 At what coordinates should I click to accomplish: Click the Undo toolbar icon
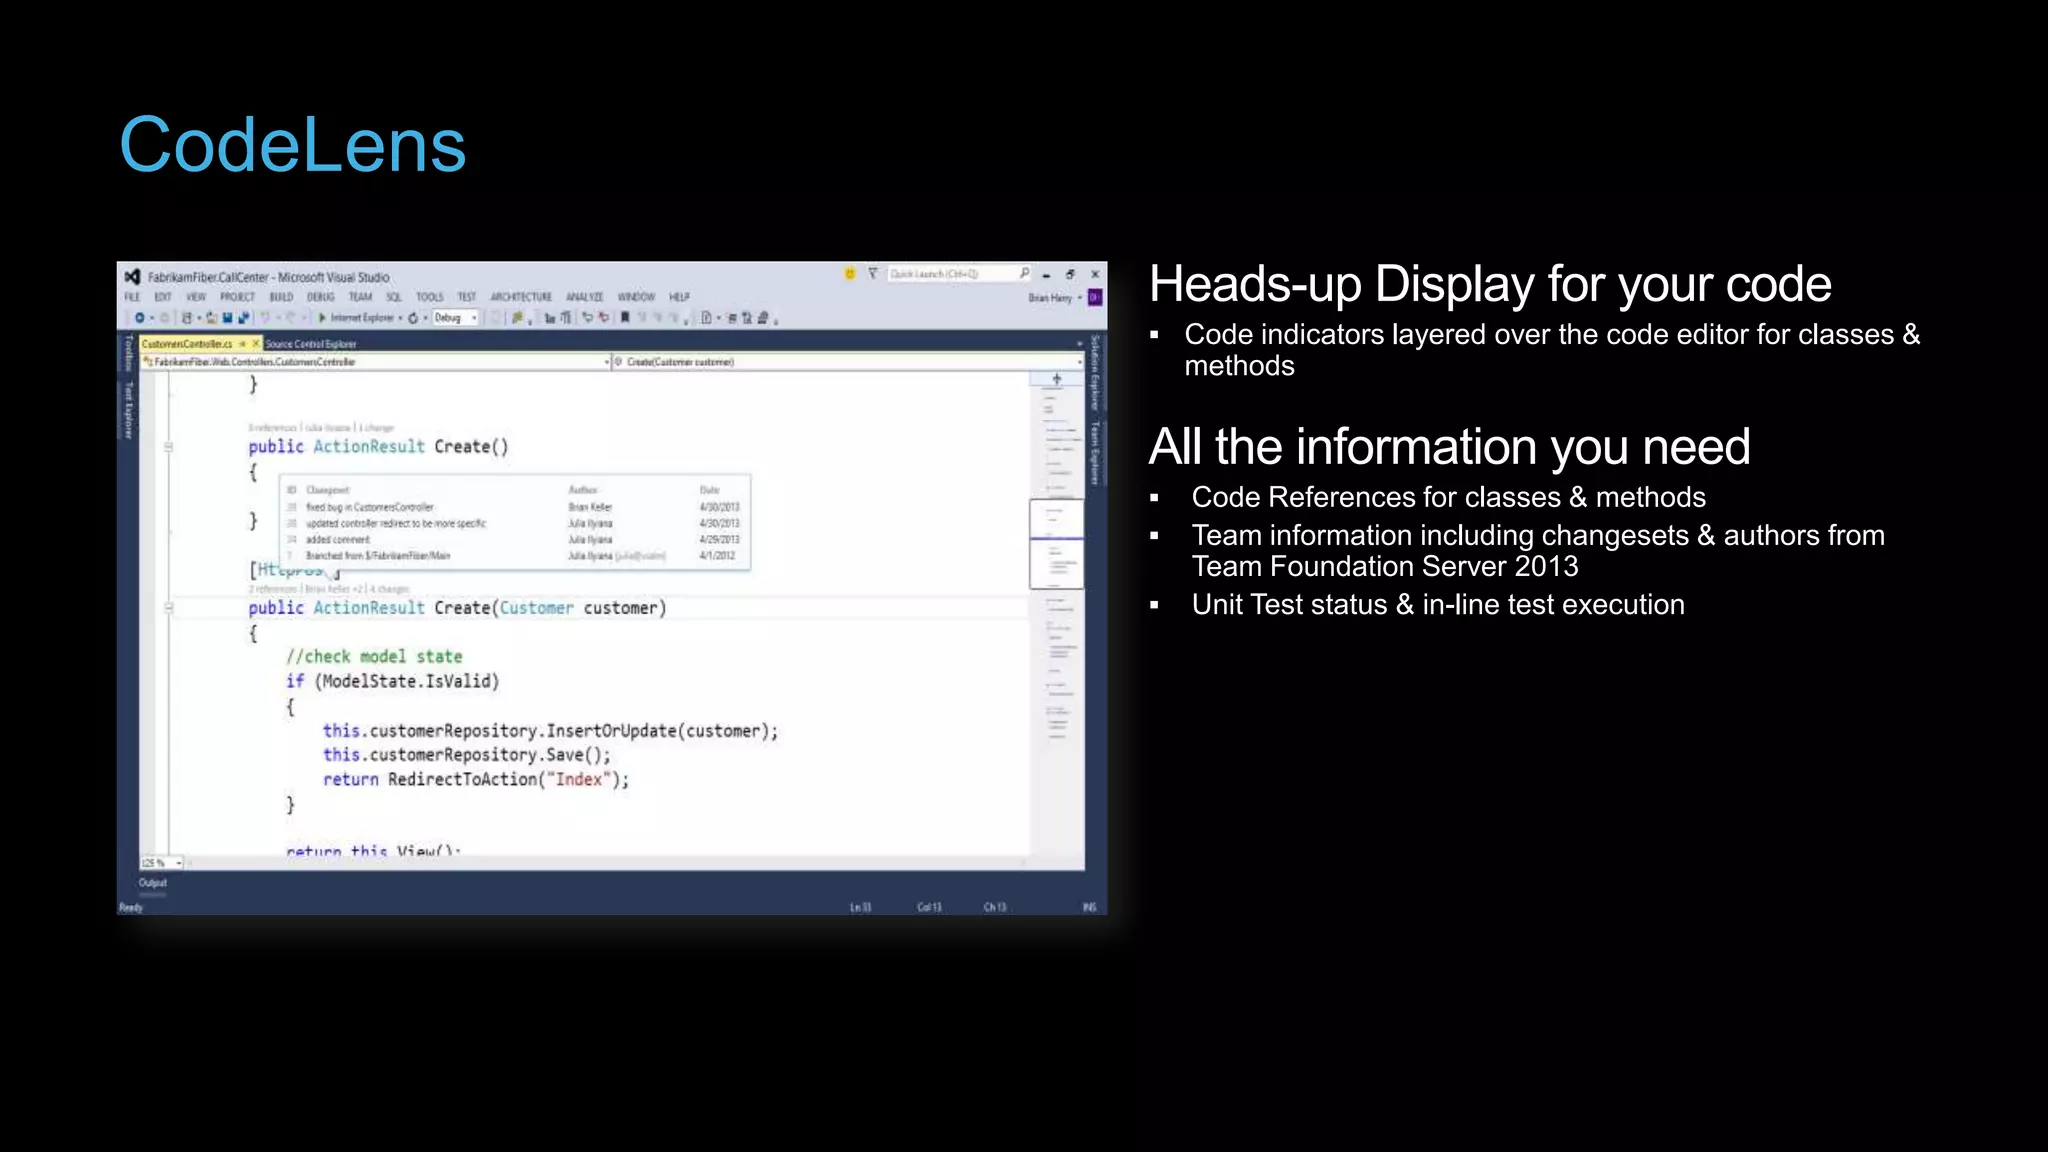266,318
